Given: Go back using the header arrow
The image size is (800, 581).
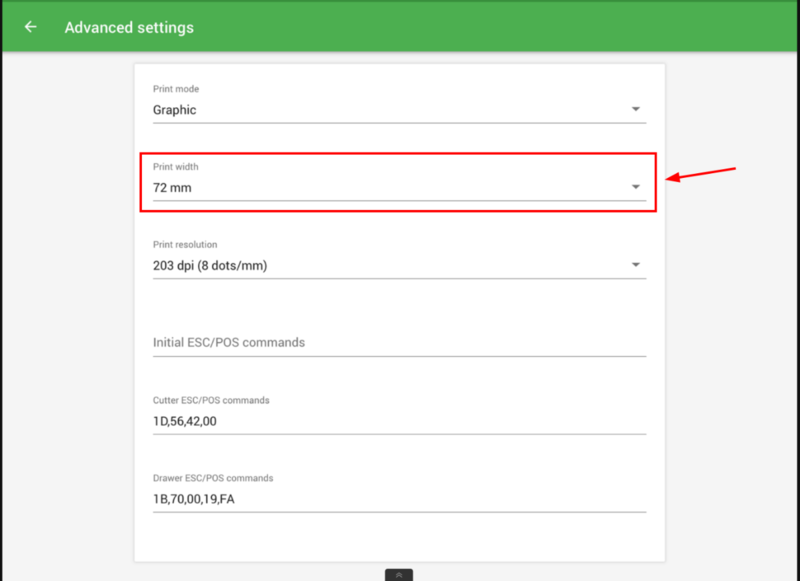Looking at the screenshot, I should pos(30,27).
